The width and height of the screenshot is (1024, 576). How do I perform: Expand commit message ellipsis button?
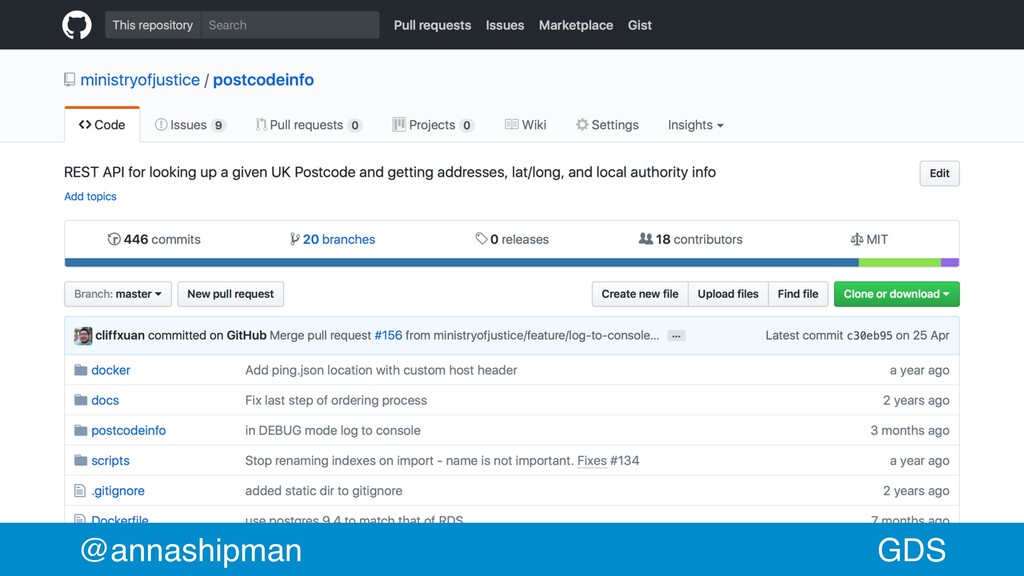click(x=676, y=336)
